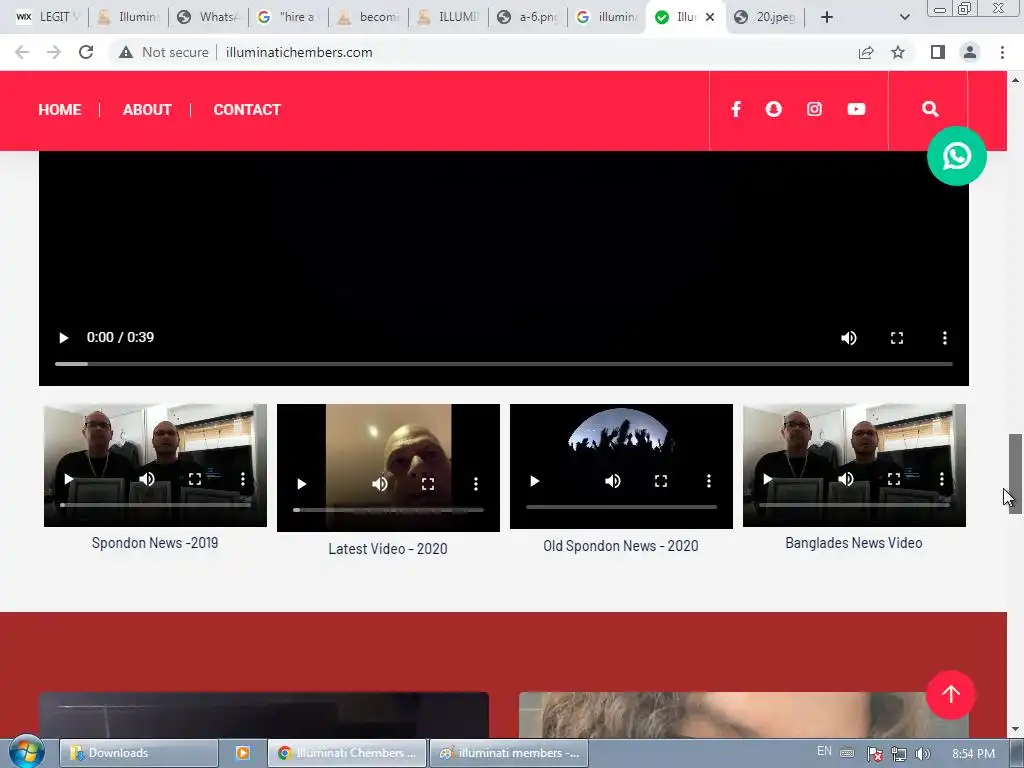This screenshot has width=1024, height=768.
Task: Open more options on the main video
Action: (944, 338)
